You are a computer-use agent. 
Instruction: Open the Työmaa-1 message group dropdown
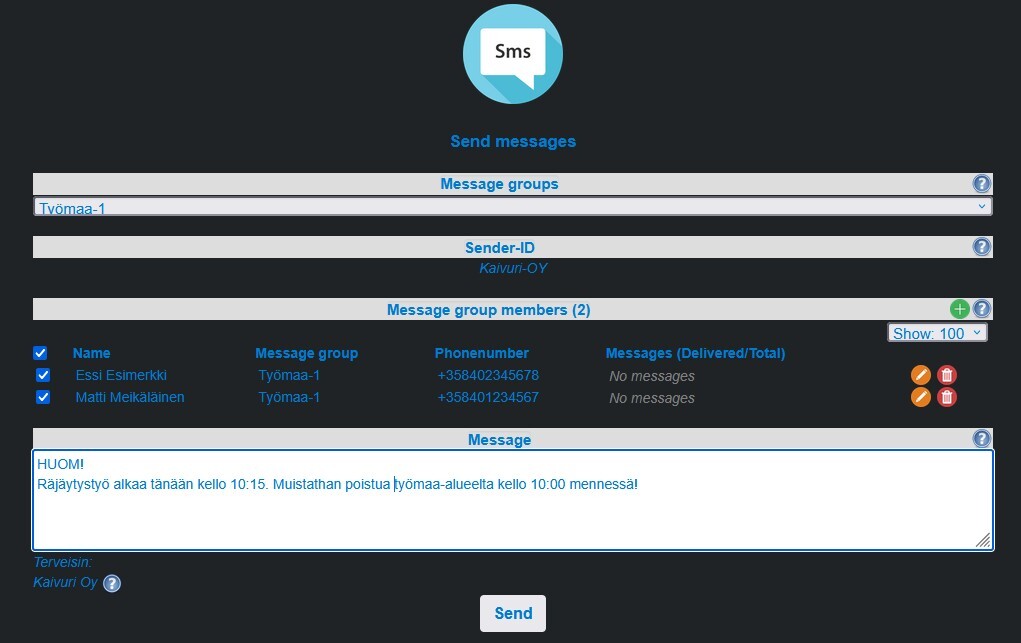pos(512,207)
